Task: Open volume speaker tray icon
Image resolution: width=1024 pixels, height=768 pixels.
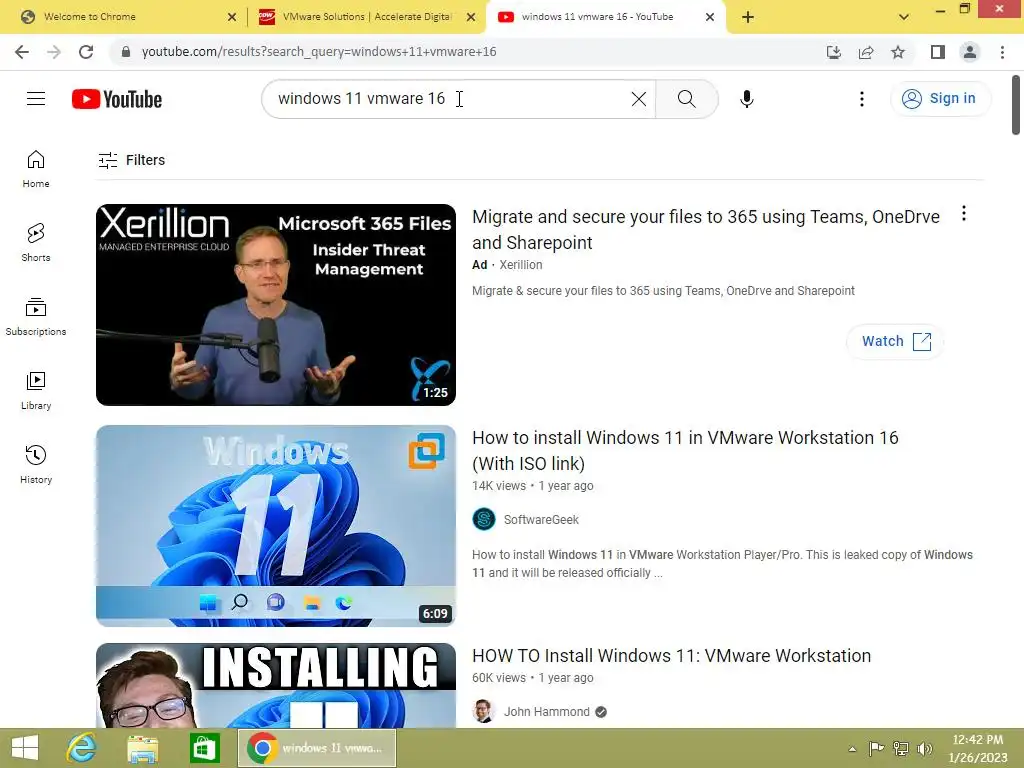Action: pos(925,748)
